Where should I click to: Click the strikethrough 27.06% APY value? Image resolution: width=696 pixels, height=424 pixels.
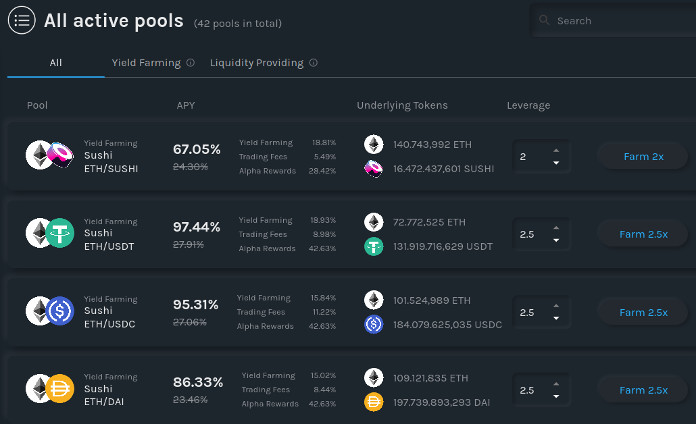(190, 322)
